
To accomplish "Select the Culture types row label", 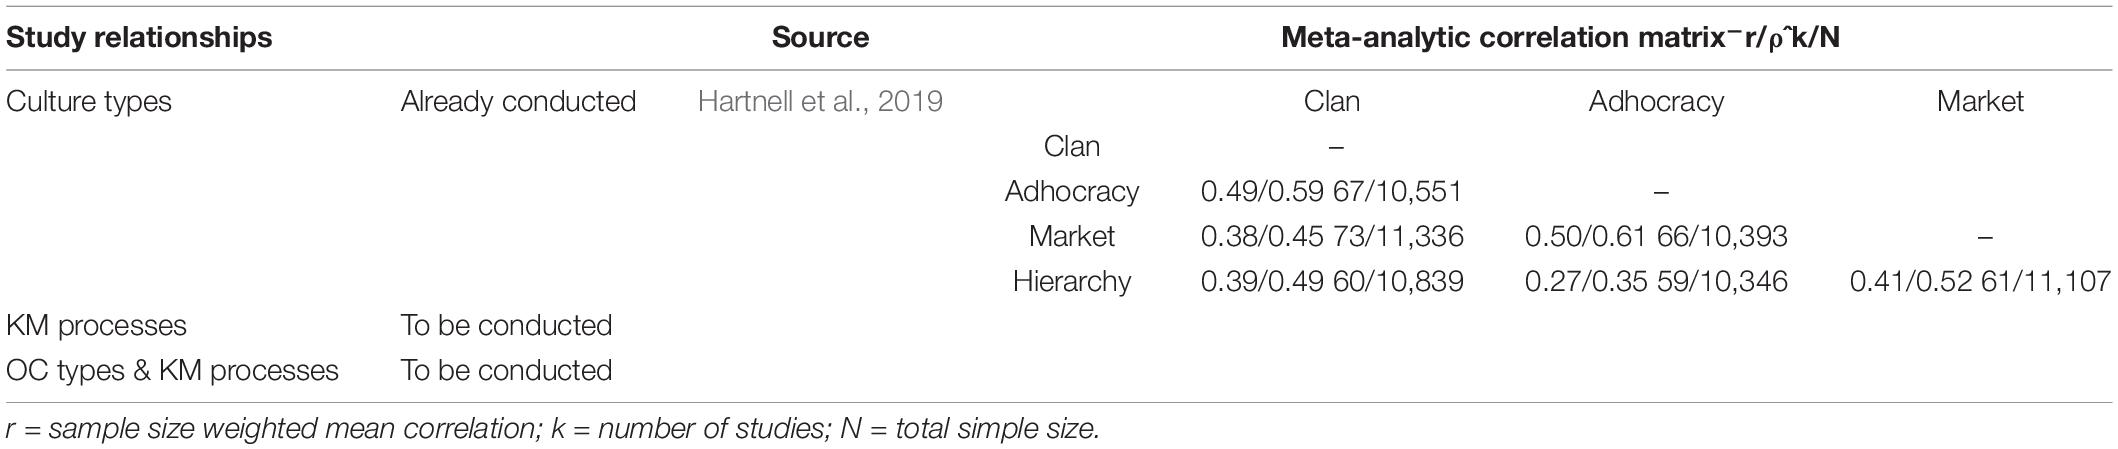I will pyautogui.click(x=89, y=101).
